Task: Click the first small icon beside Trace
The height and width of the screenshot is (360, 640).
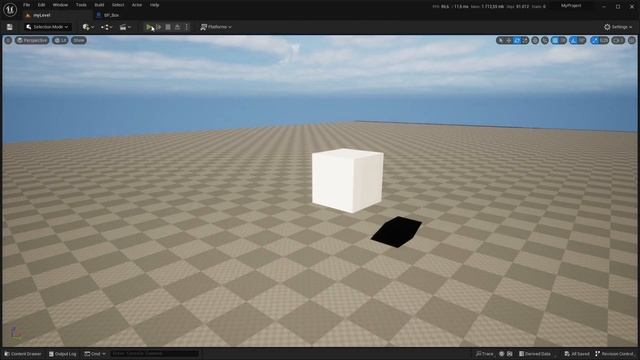Action: coord(502,354)
